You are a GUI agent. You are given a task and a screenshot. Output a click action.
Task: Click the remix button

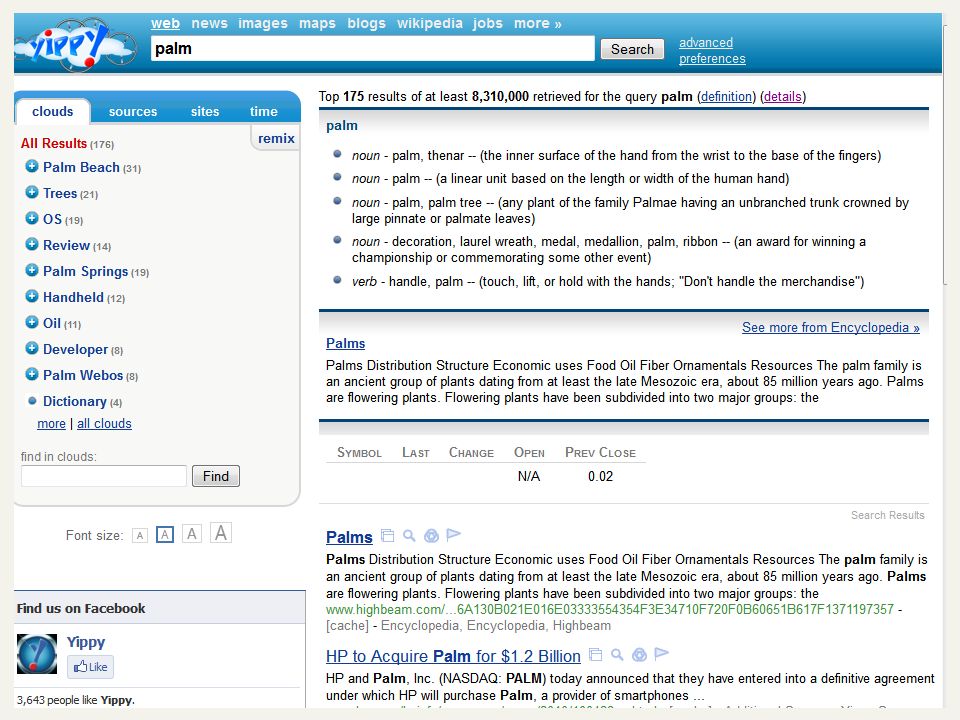(276, 138)
